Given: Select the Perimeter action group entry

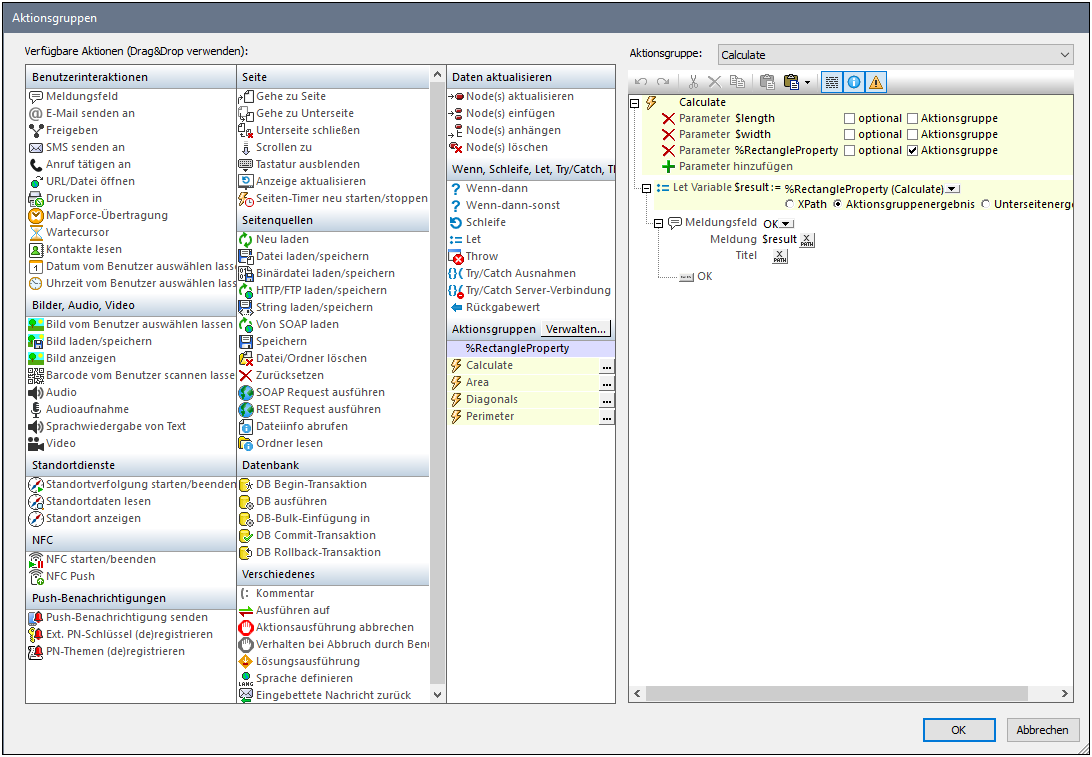Looking at the screenshot, I should tap(490, 417).
